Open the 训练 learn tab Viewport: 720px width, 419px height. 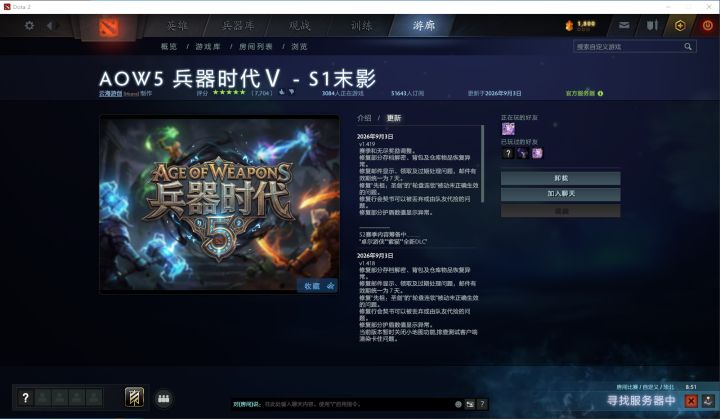(x=361, y=25)
